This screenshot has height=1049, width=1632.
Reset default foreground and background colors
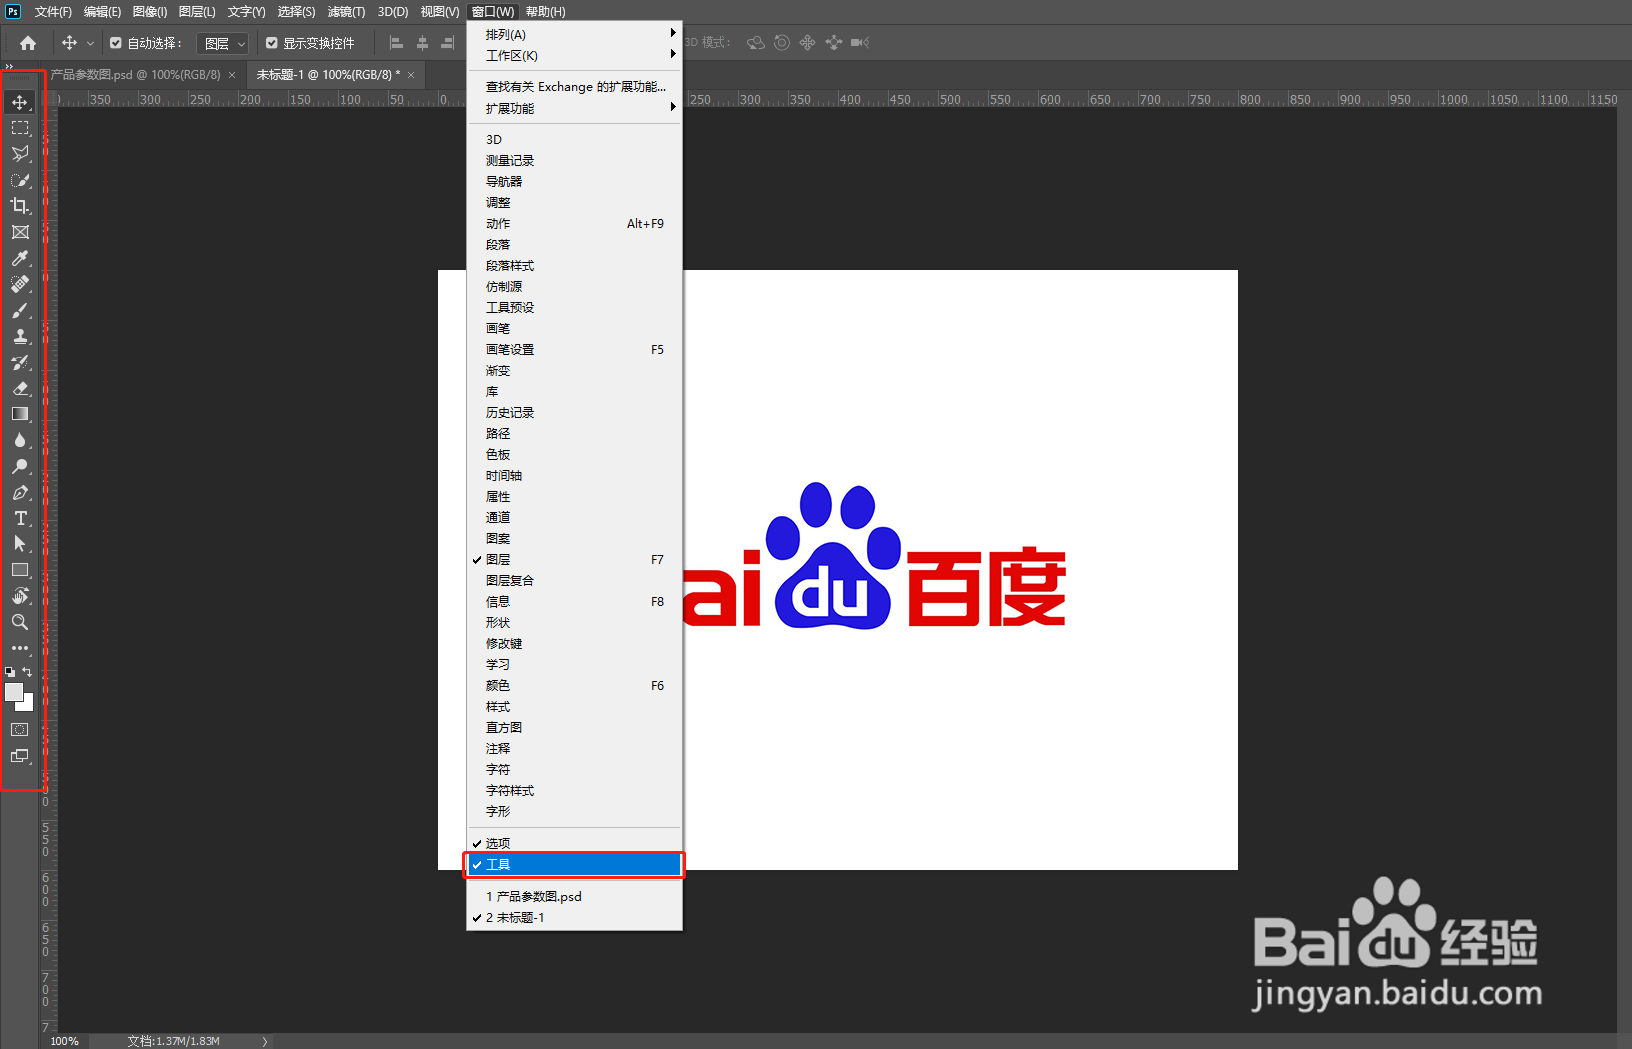(10, 672)
